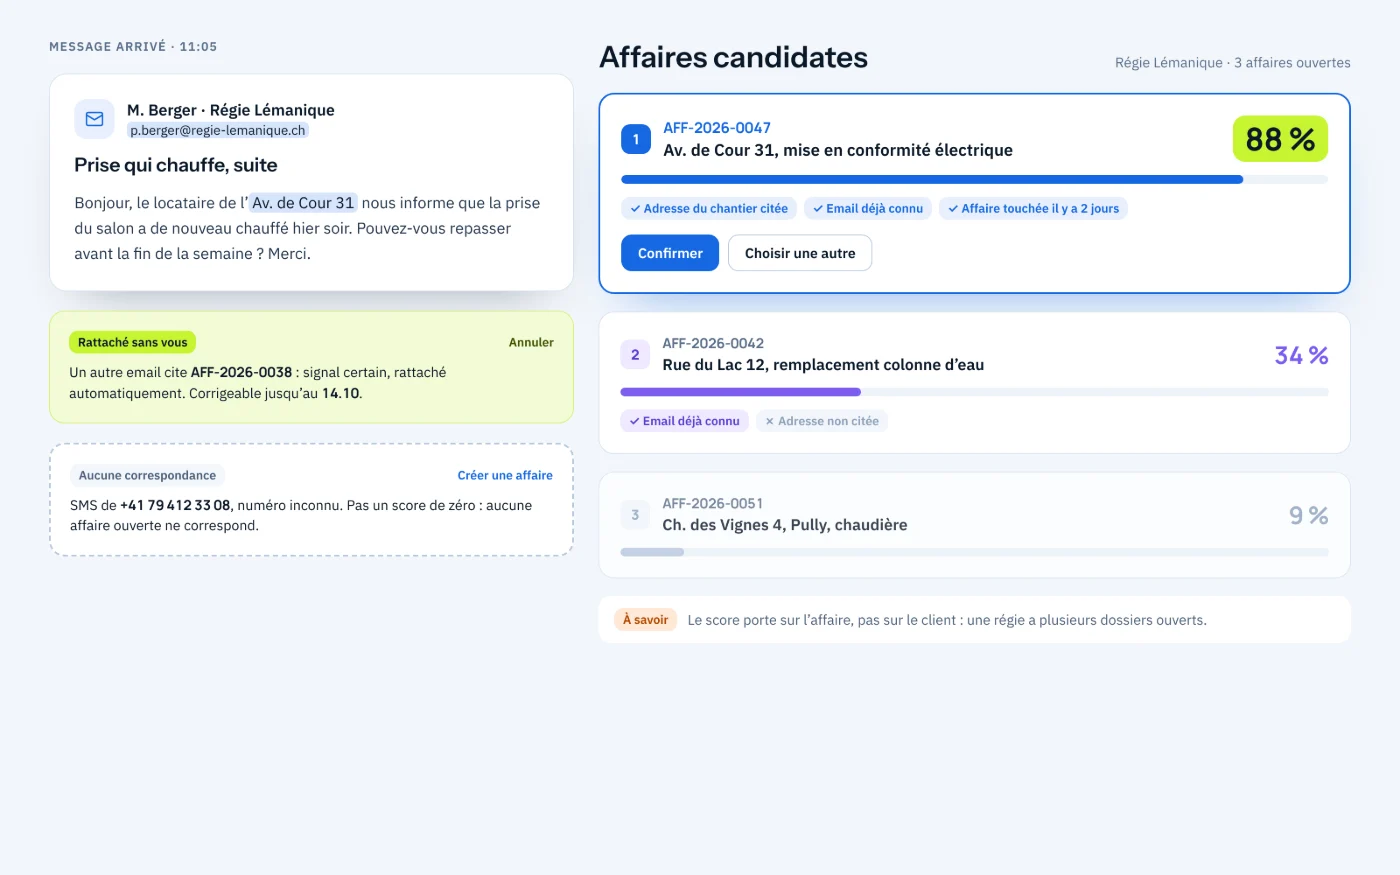Click the envelope icon beside M. Berger

94,119
